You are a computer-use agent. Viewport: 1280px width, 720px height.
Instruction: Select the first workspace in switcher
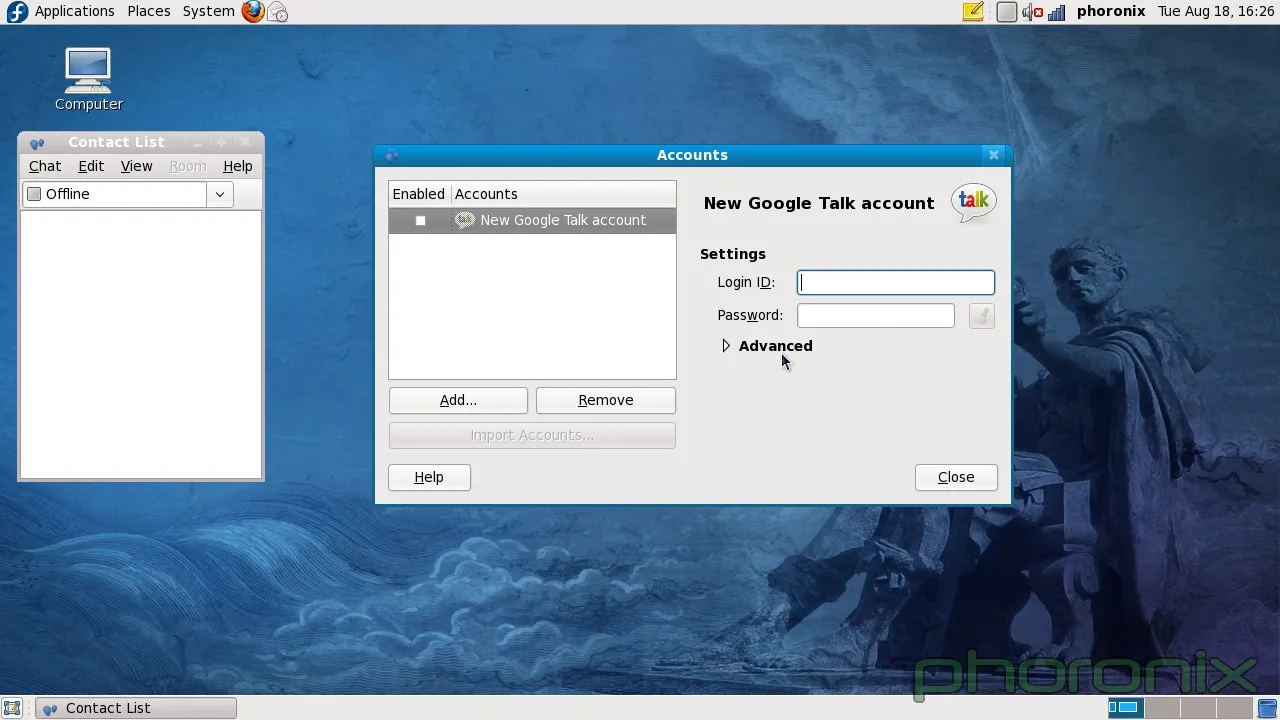coord(1125,708)
